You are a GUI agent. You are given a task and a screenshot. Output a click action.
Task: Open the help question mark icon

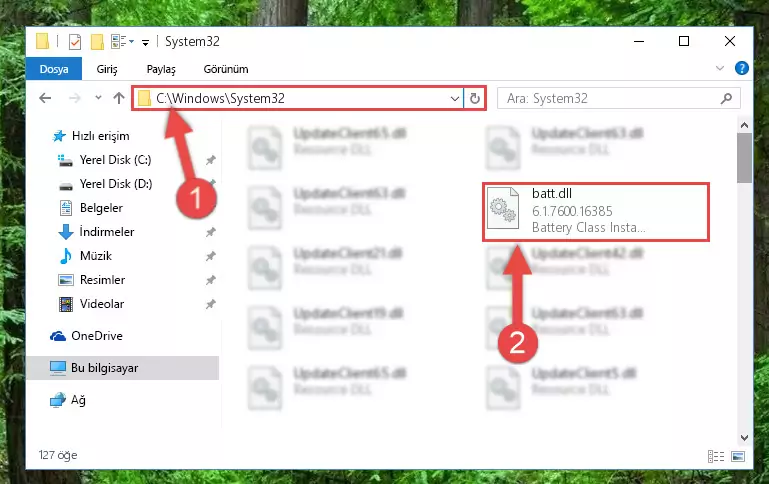(x=742, y=68)
